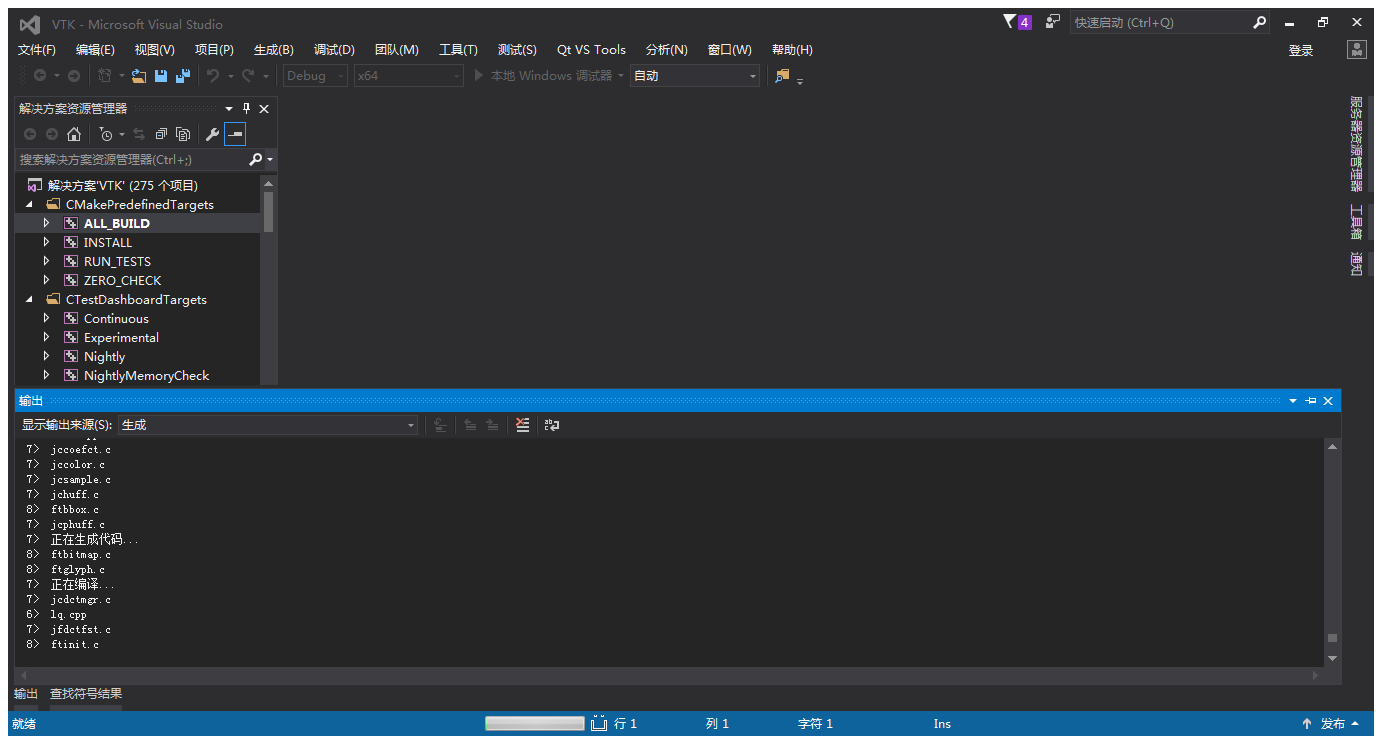Open the Qt VS Tools menu

tap(591, 49)
